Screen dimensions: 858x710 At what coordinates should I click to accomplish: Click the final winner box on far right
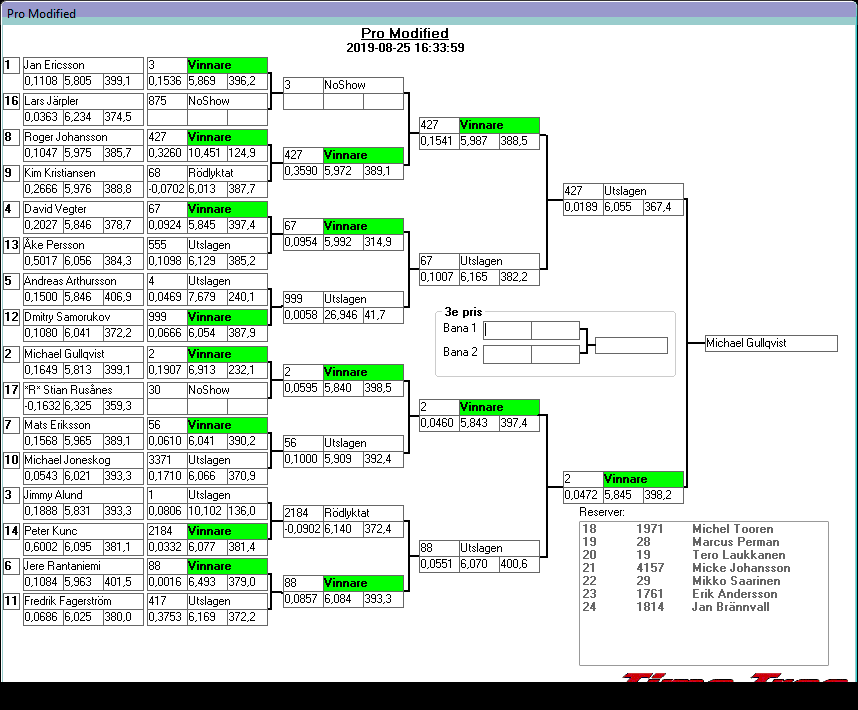tap(770, 343)
